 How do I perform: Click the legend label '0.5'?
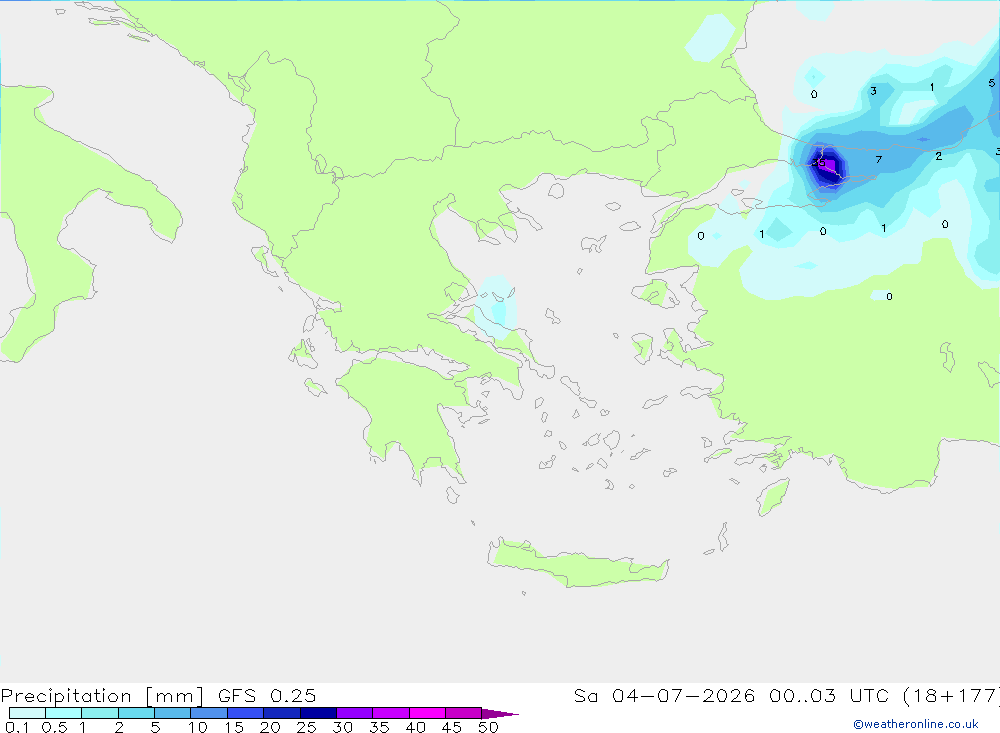(54, 727)
